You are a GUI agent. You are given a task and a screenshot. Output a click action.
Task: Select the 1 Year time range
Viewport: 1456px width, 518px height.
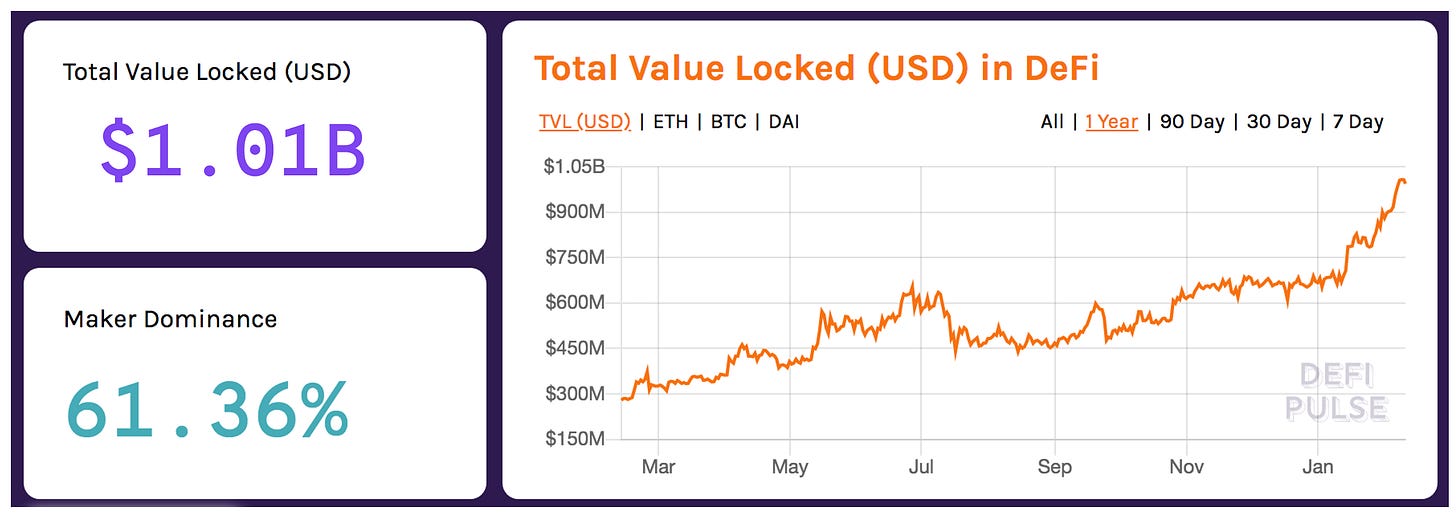click(1111, 122)
